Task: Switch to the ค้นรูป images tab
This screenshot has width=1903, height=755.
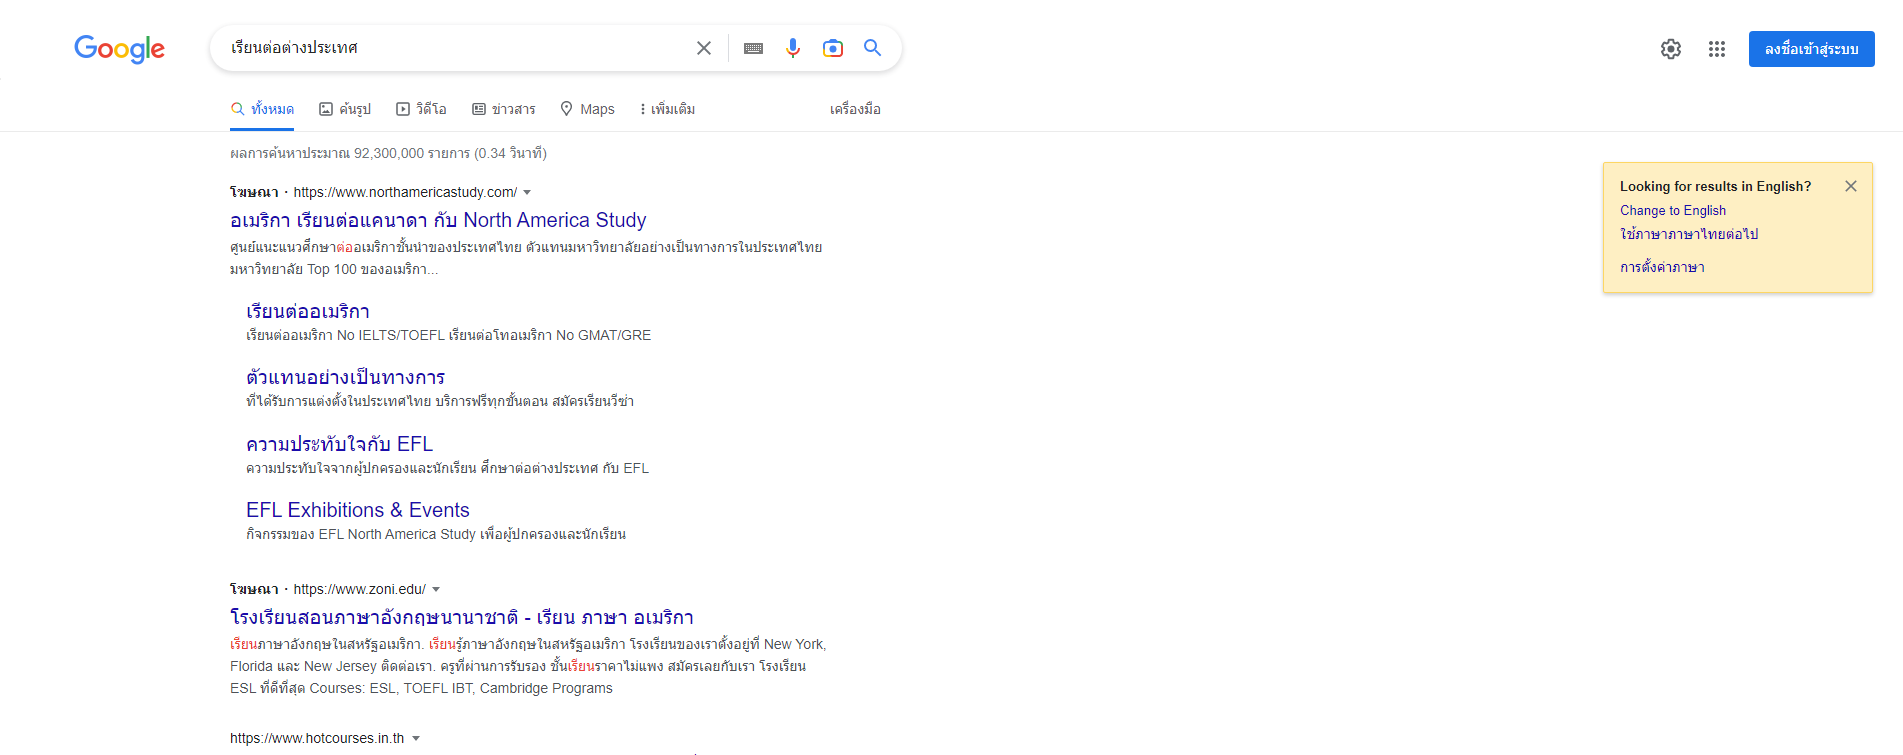Action: point(345,109)
